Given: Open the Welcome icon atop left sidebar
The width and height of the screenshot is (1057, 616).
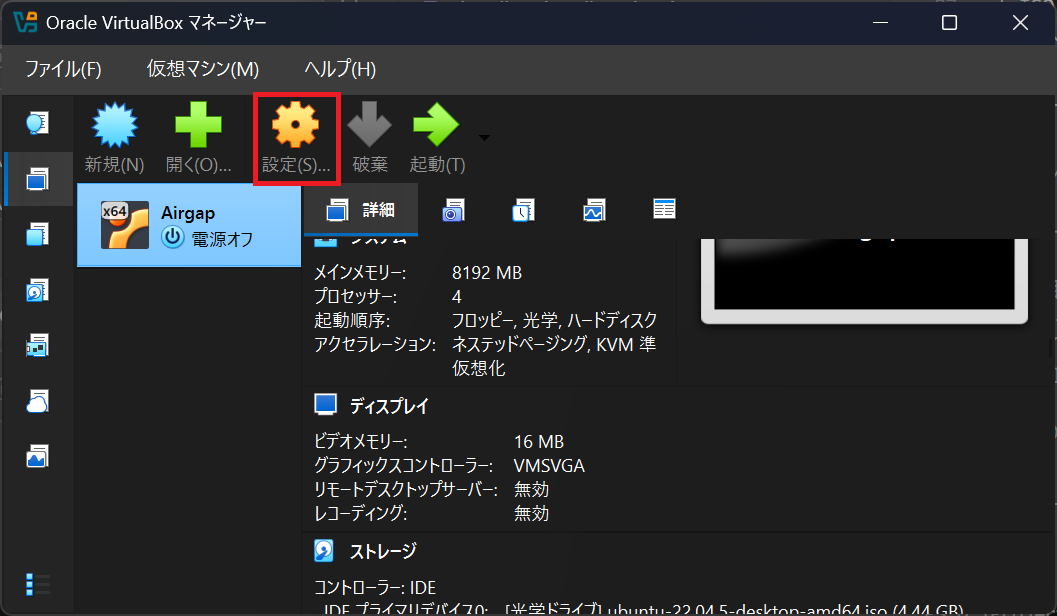Looking at the screenshot, I should (x=37, y=123).
